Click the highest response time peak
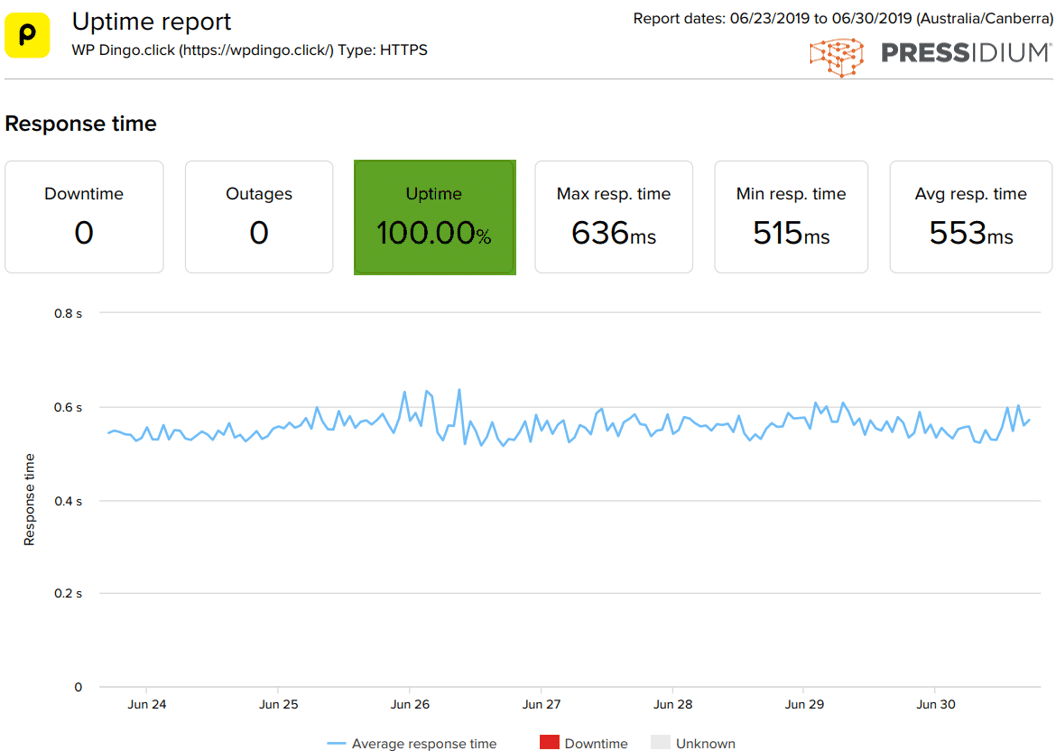The width and height of the screenshot is (1060, 755). 459,390
